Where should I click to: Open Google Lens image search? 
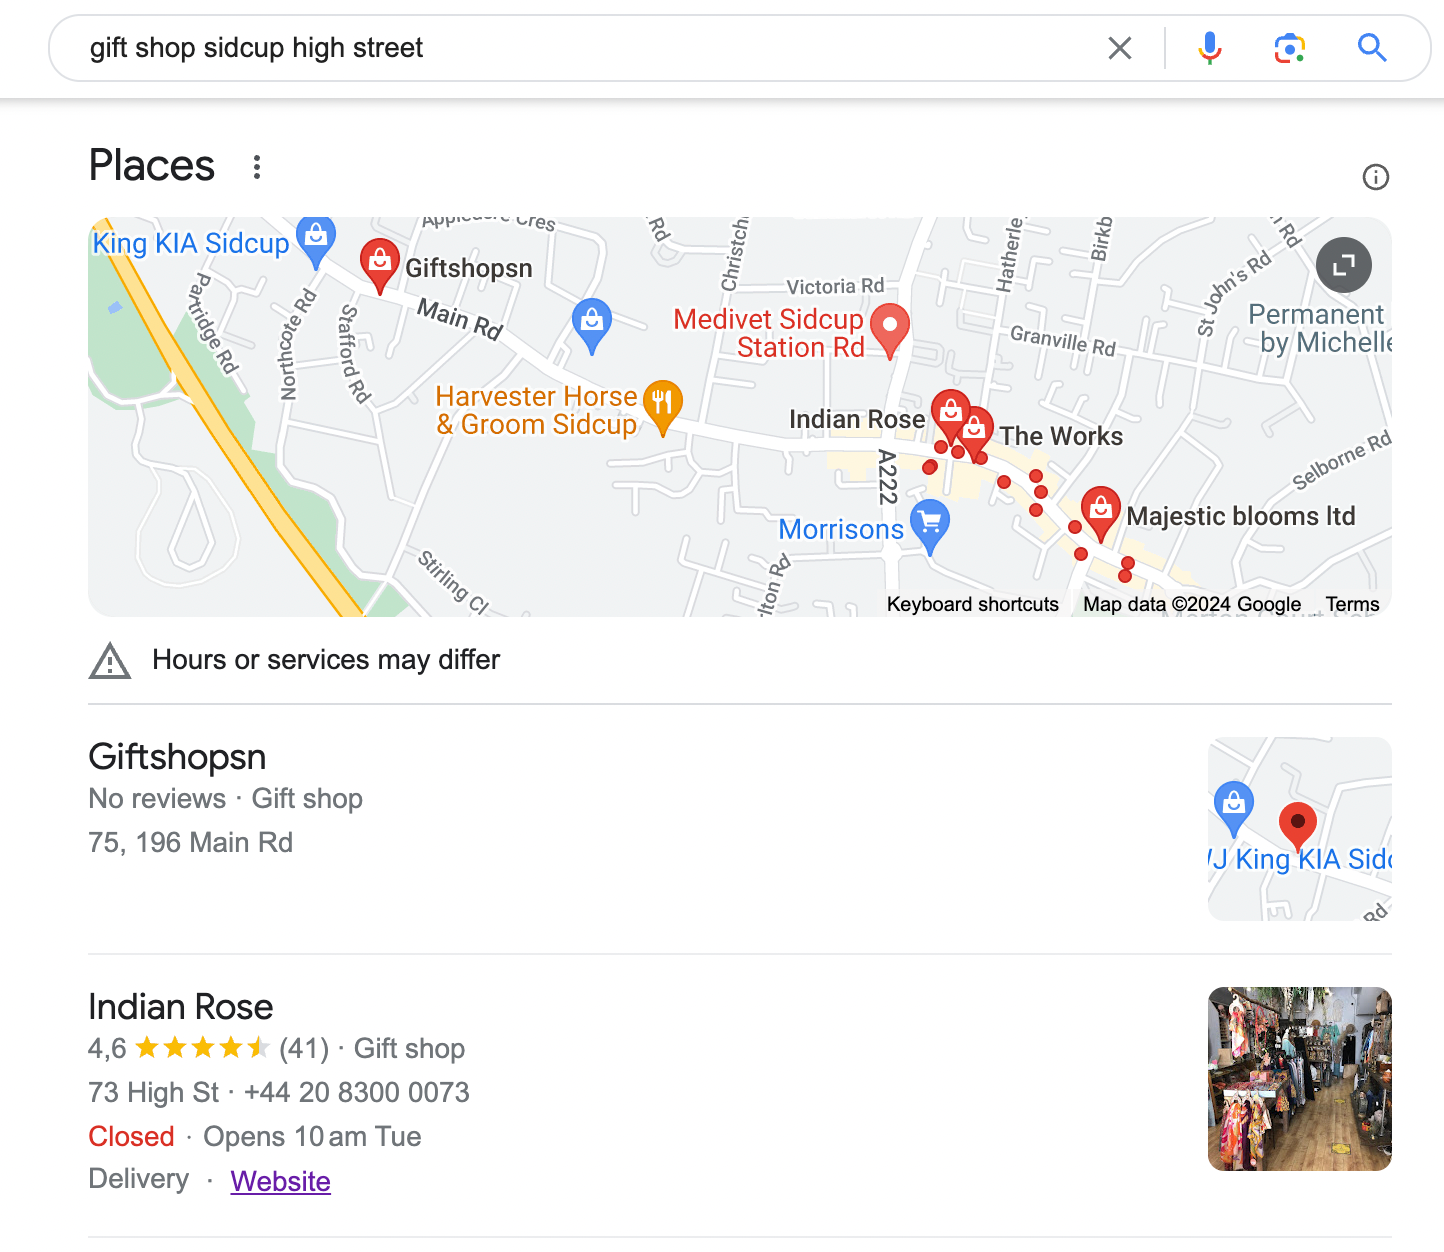1290,47
